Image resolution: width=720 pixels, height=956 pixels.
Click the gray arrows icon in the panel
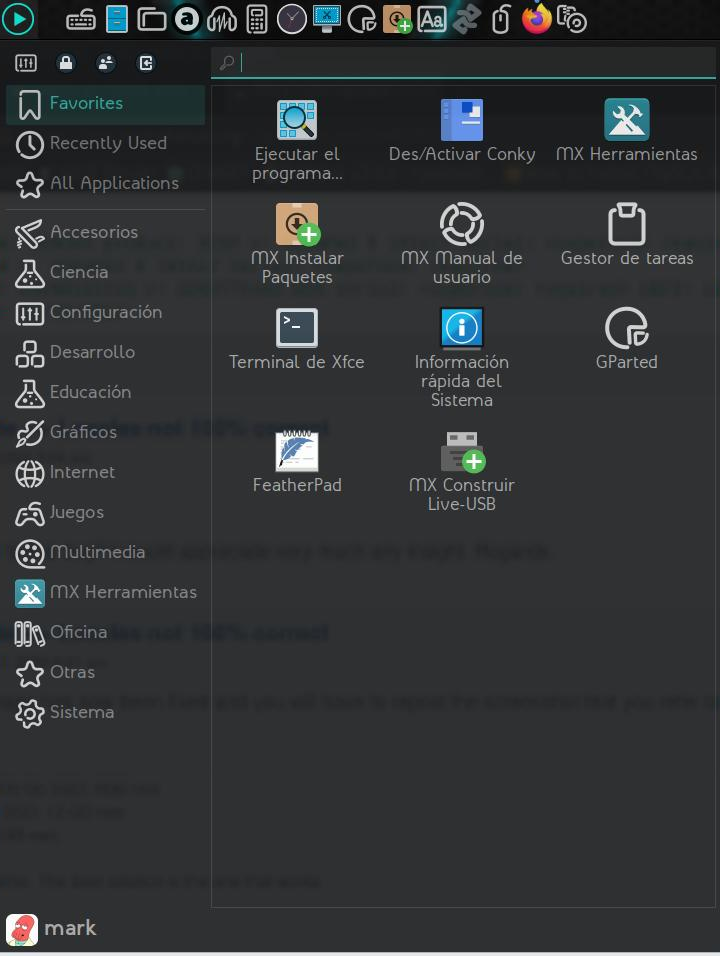[x=466, y=20]
